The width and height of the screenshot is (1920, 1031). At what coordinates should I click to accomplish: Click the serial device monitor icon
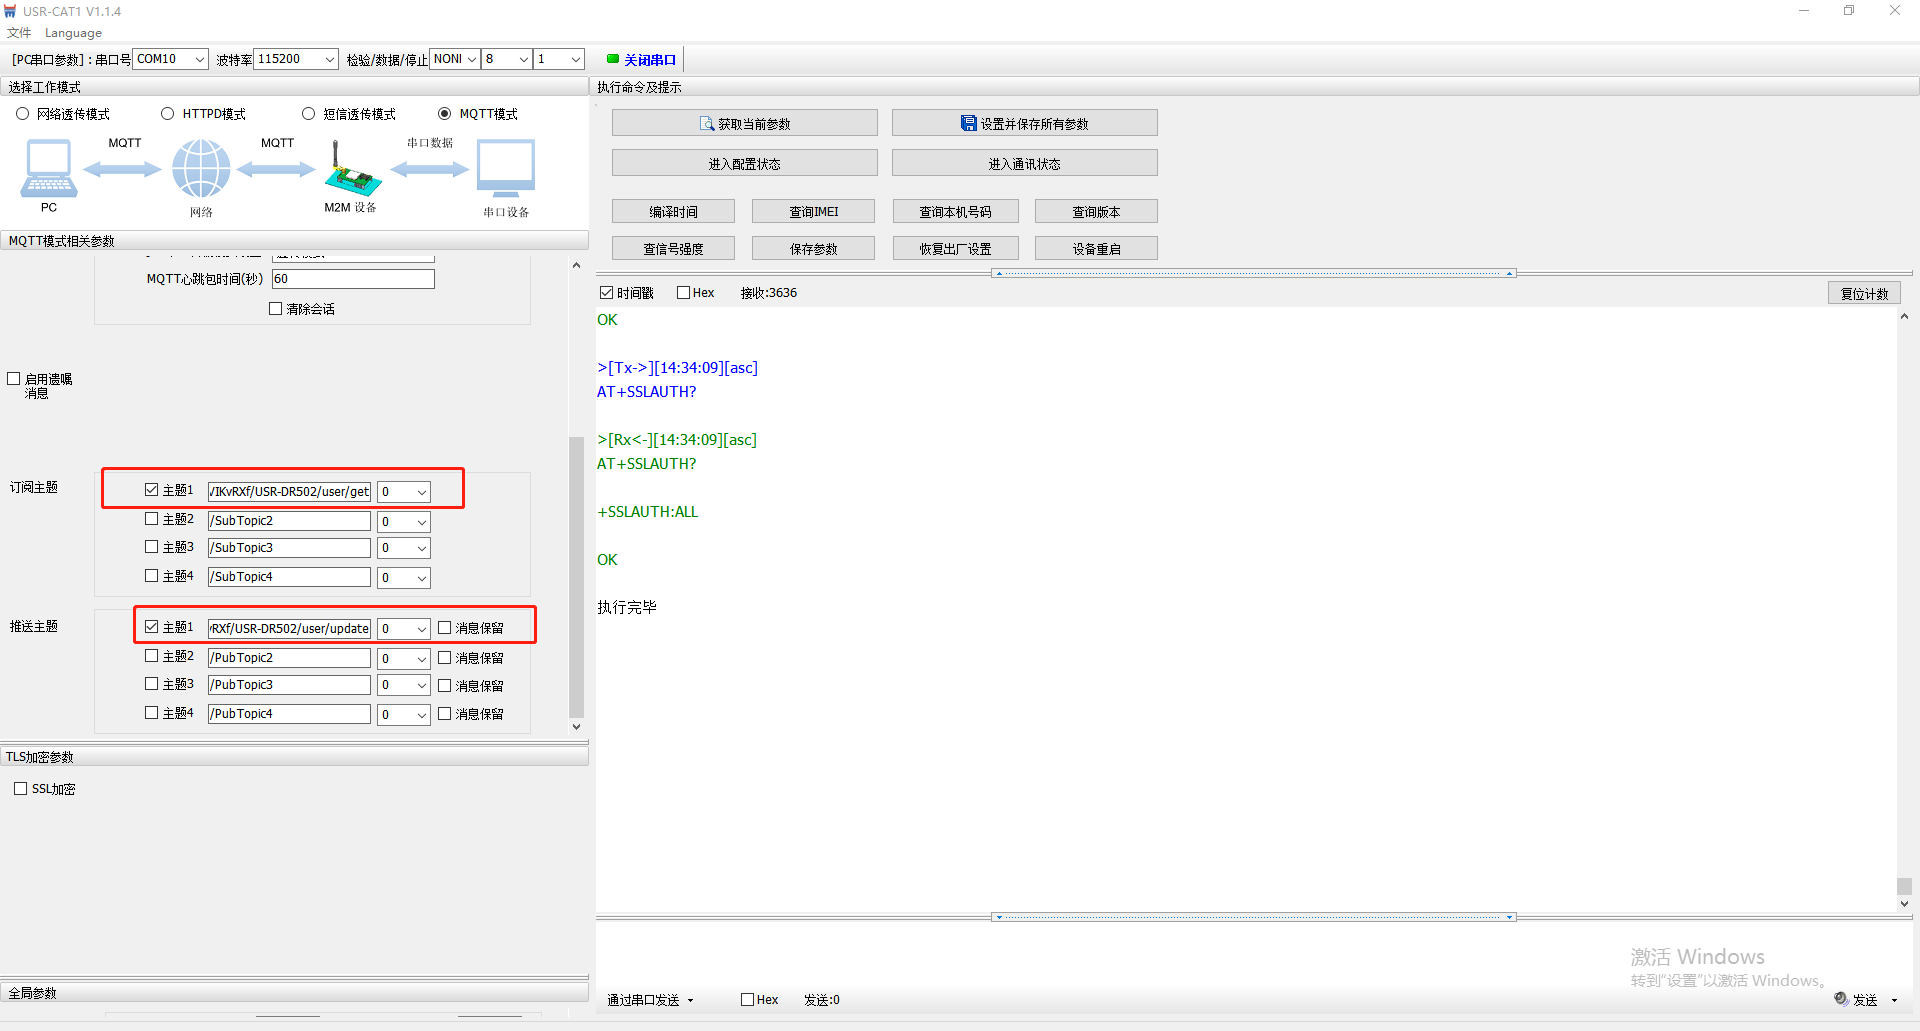pos(506,168)
